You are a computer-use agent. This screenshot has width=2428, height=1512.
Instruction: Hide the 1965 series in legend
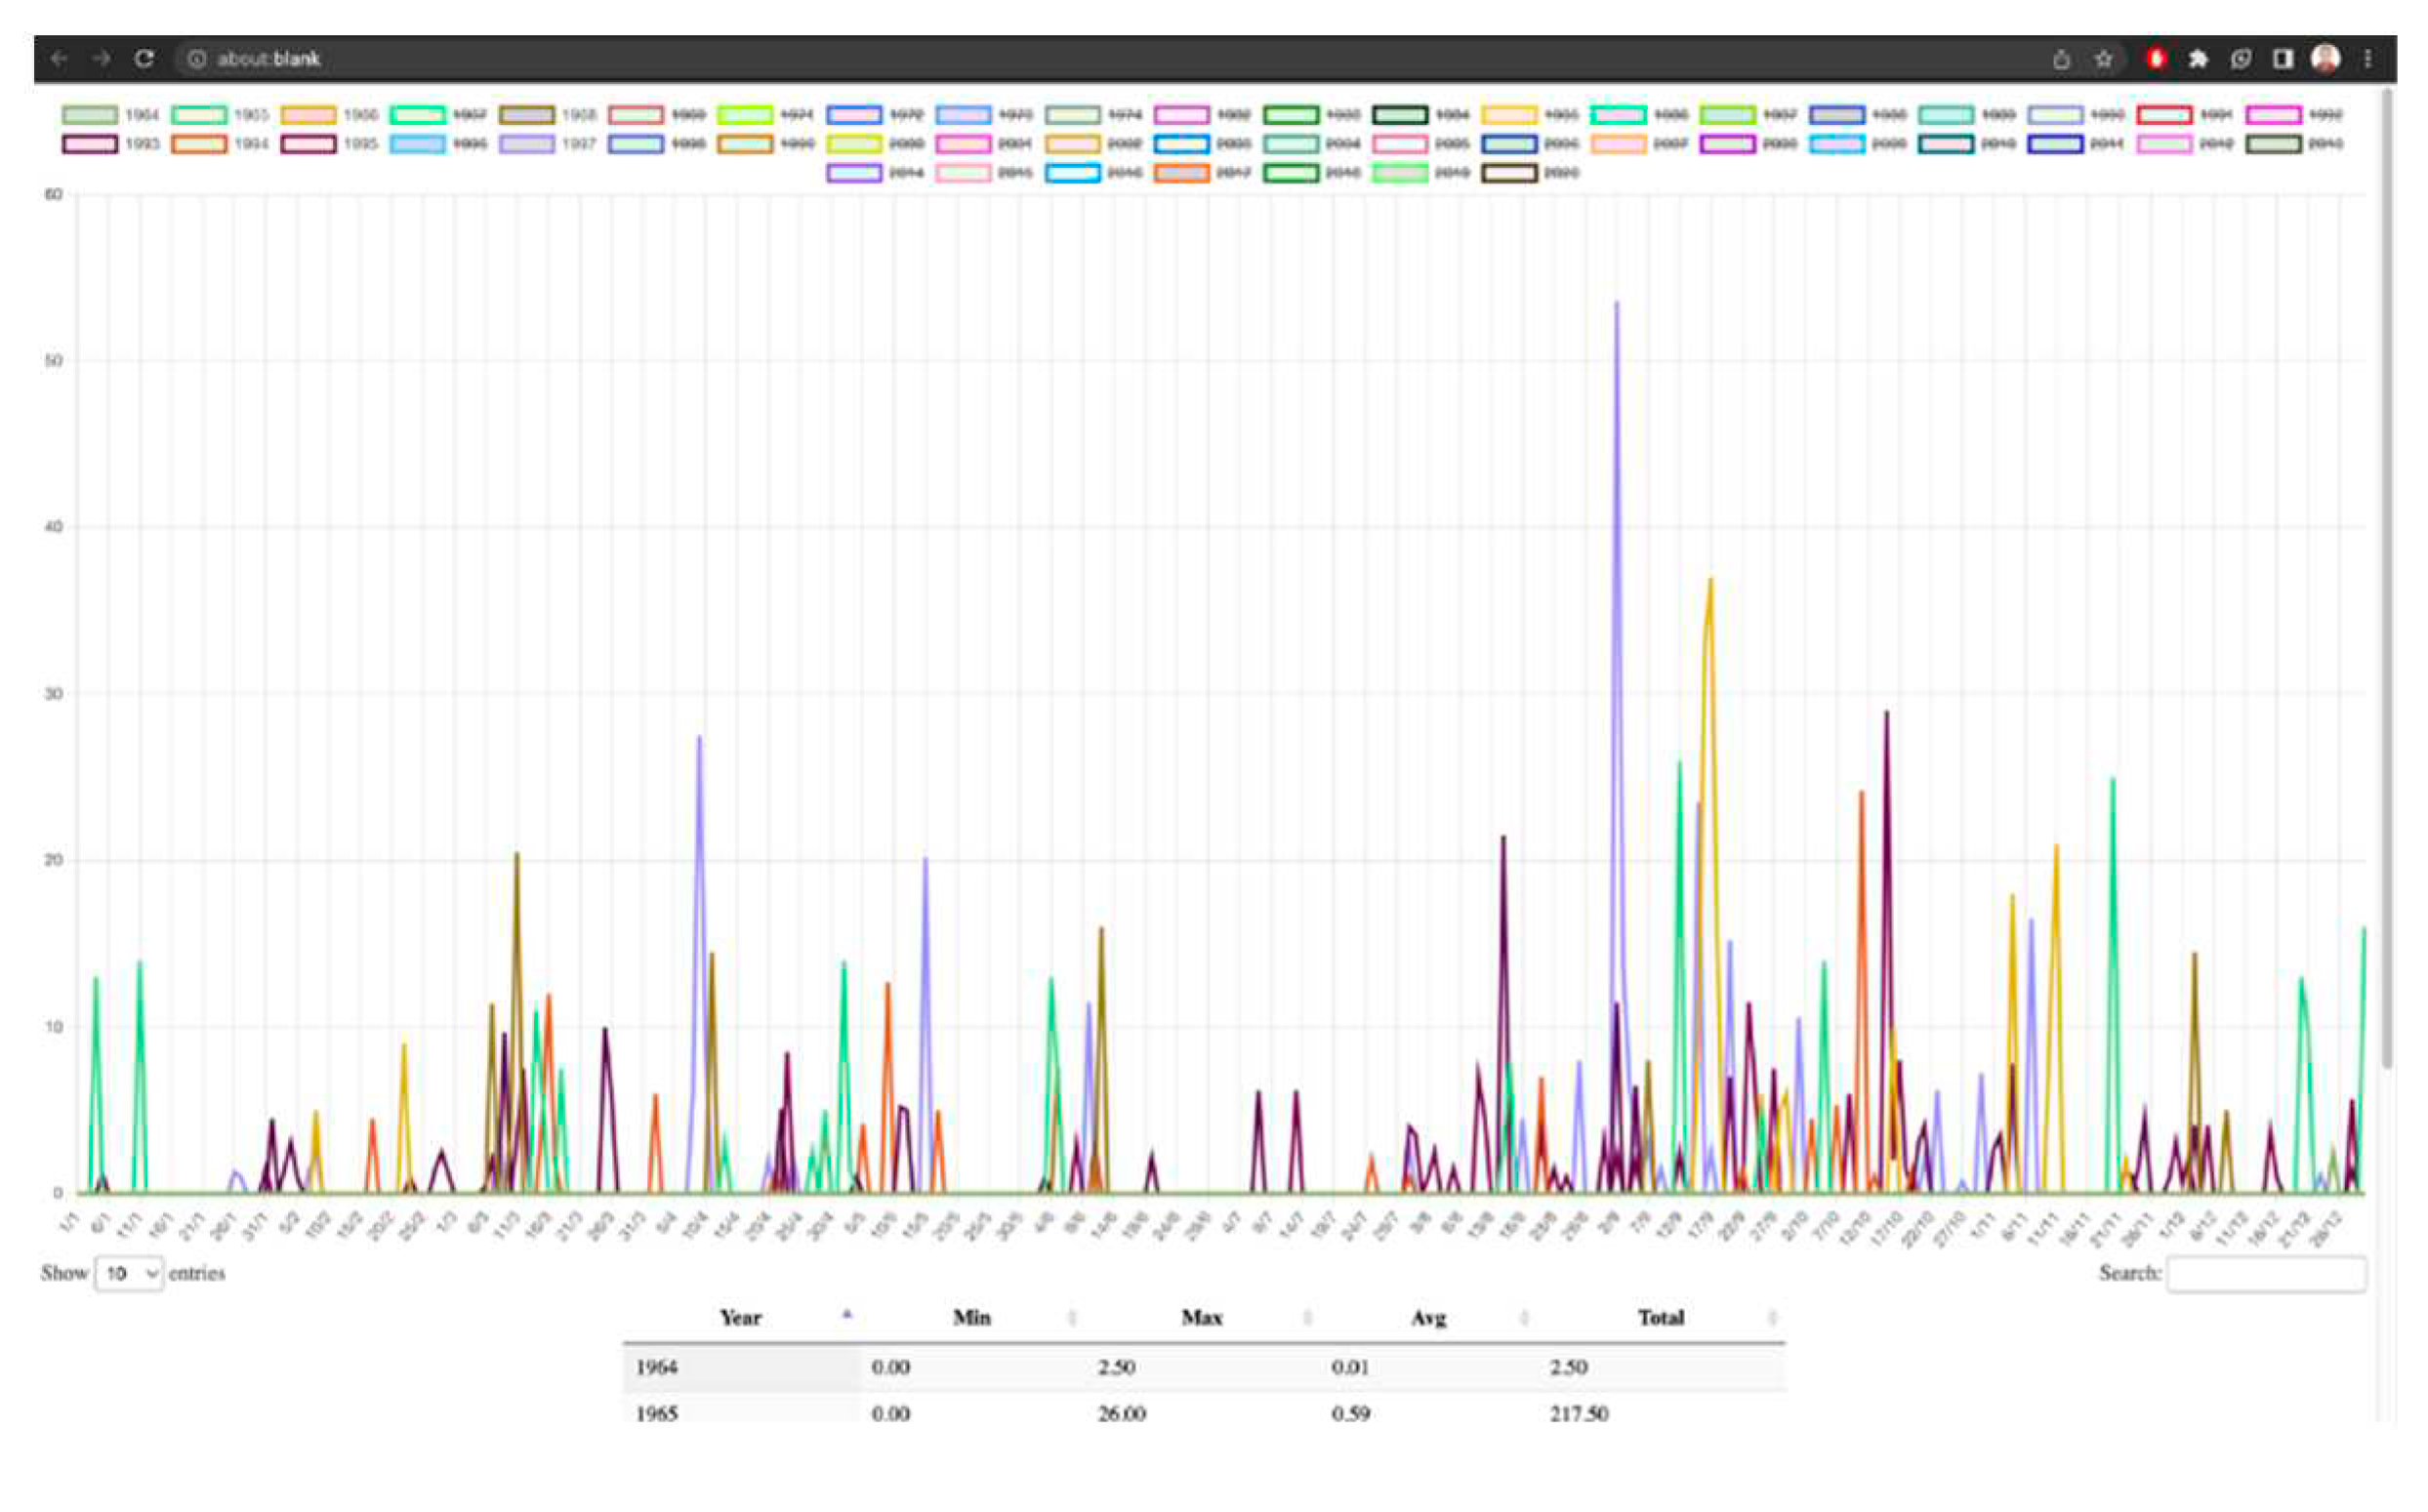click(x=219, y=115)
